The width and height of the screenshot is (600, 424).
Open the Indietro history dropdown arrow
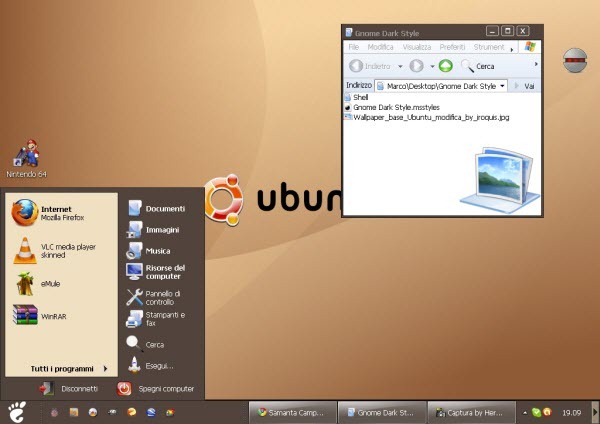point(400,66)
